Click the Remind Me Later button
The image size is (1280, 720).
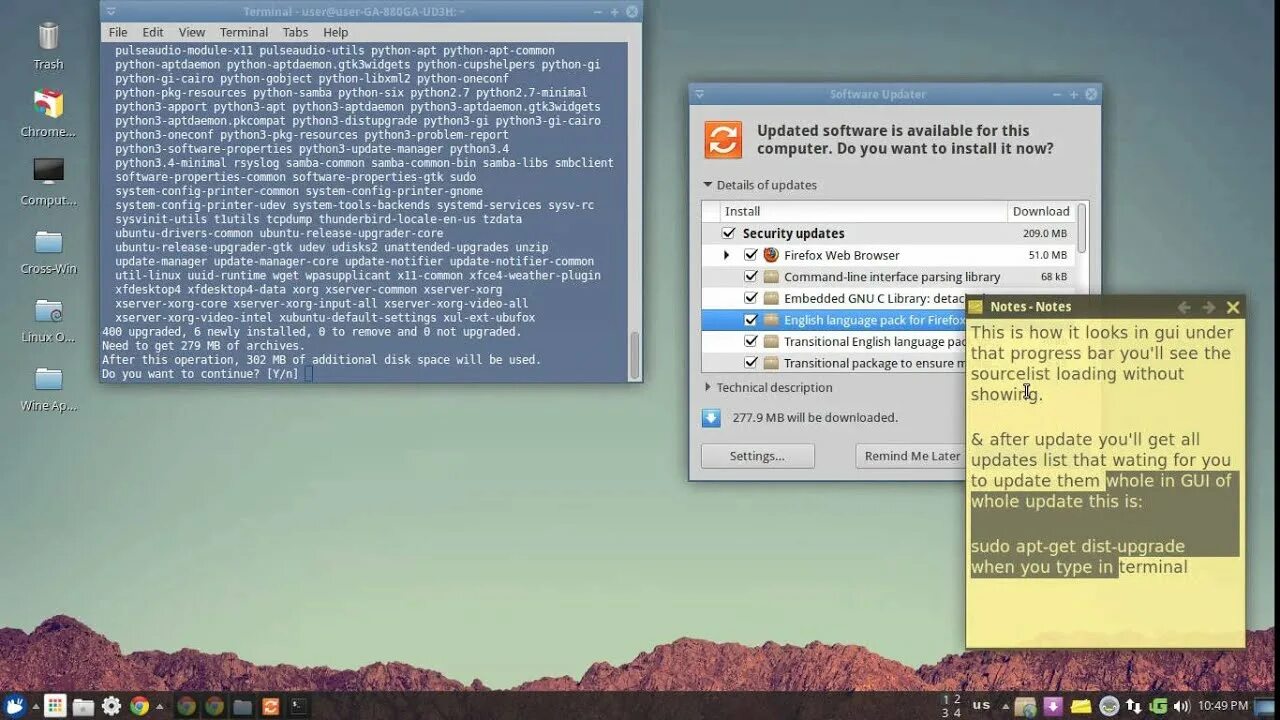tap(912, 456)
